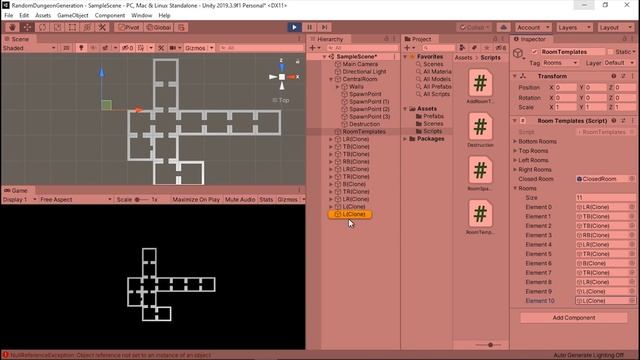Open the Assets menu
Viewport: 640px width, 360px height.
(x=43, y=16)
